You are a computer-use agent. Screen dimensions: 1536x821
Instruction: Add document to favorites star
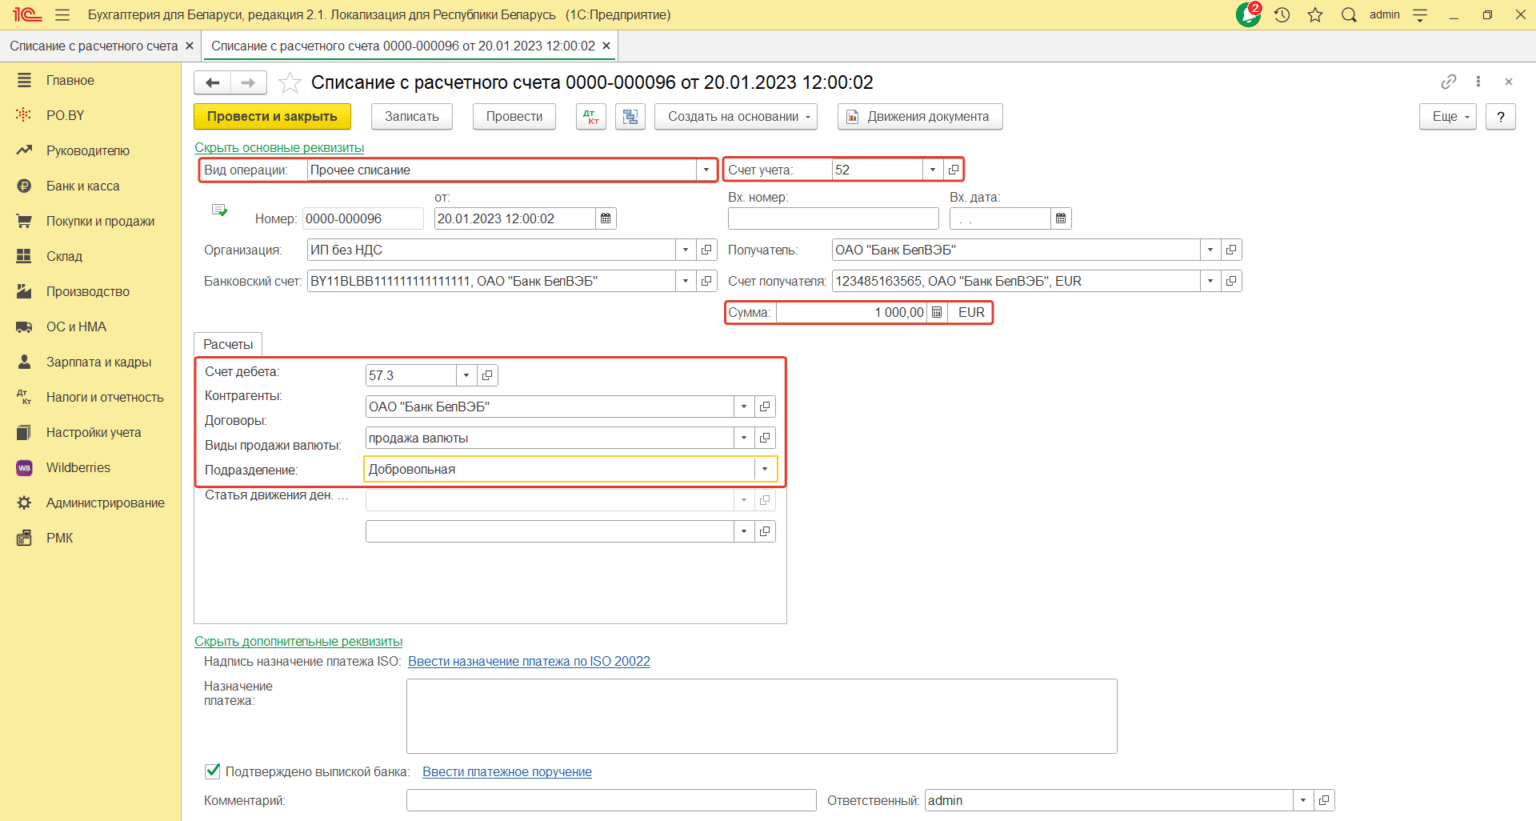[289, 83]
